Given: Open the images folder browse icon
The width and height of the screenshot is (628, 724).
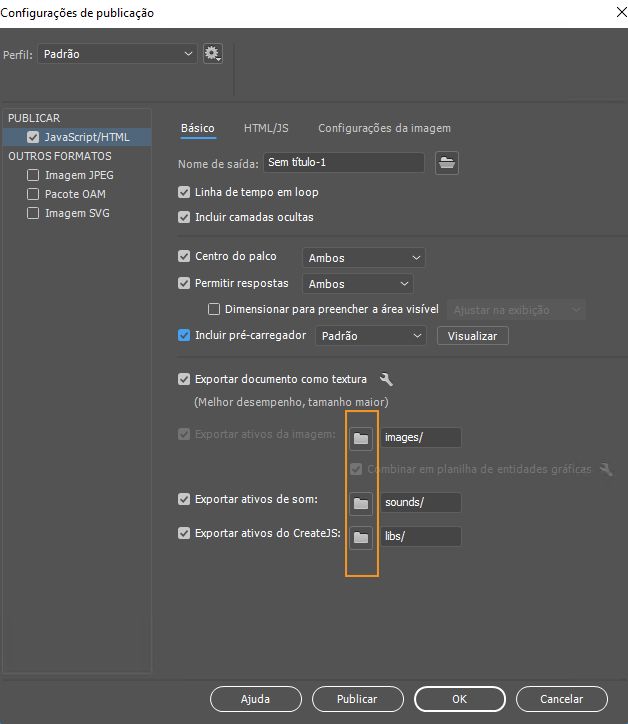Looking at the screenshot, I should [x=361, y=438].
